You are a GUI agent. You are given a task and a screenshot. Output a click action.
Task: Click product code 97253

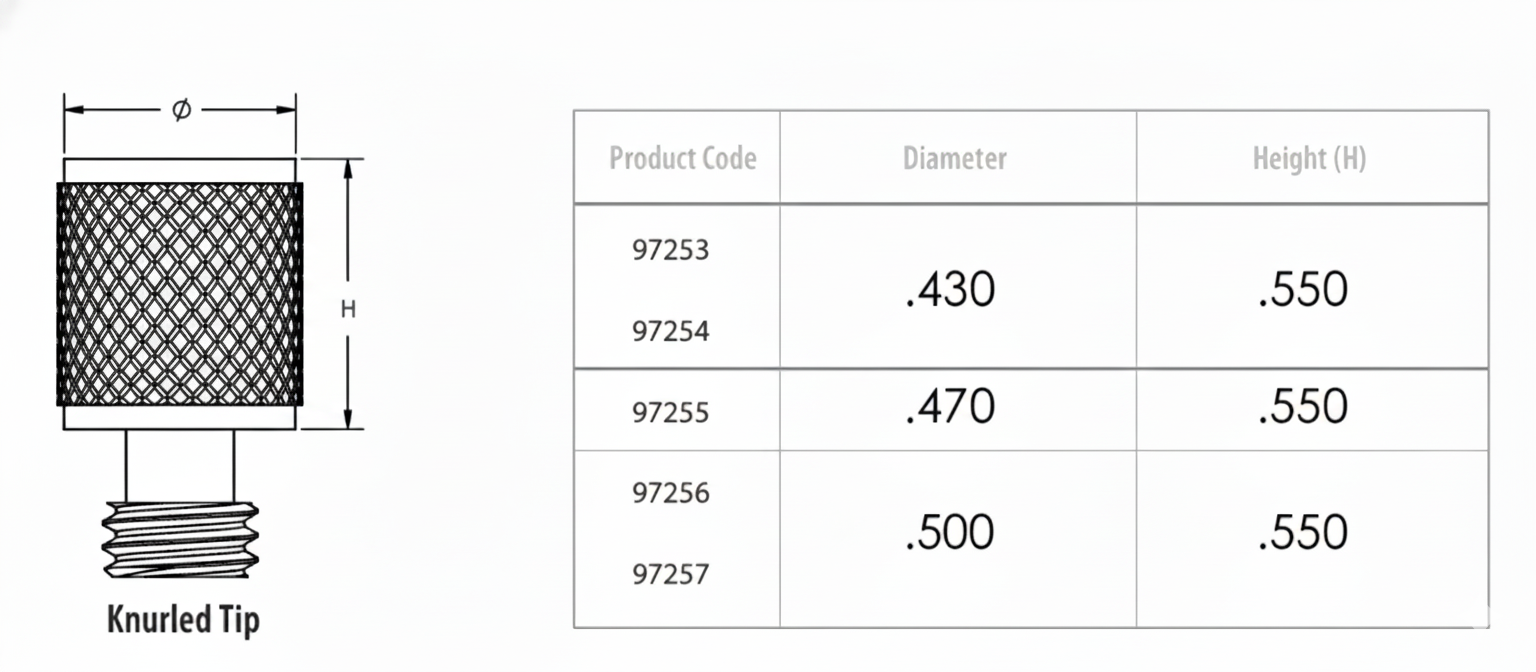pos(671,250)
